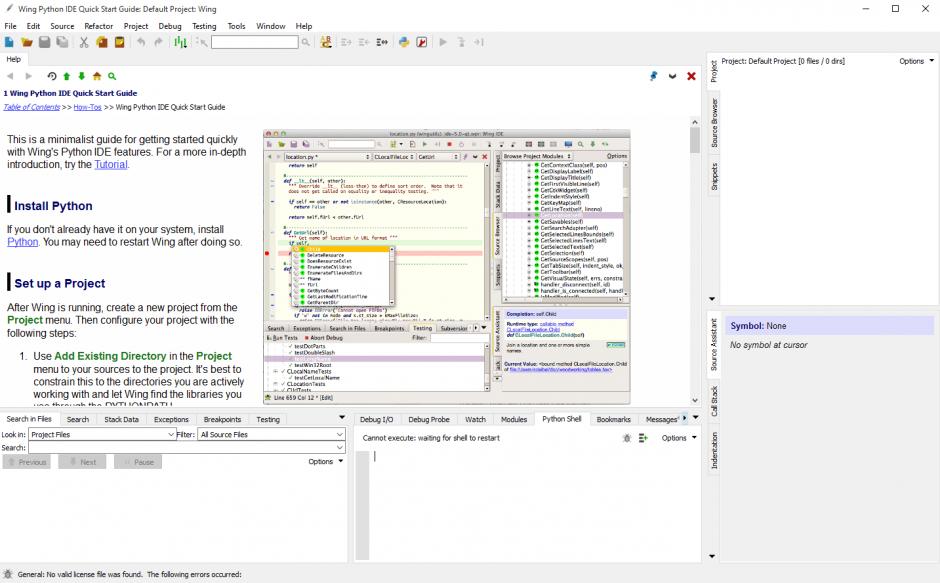Screen dimensions: 940x583
Task: Click the Open File folder icon
Action: 26,42
